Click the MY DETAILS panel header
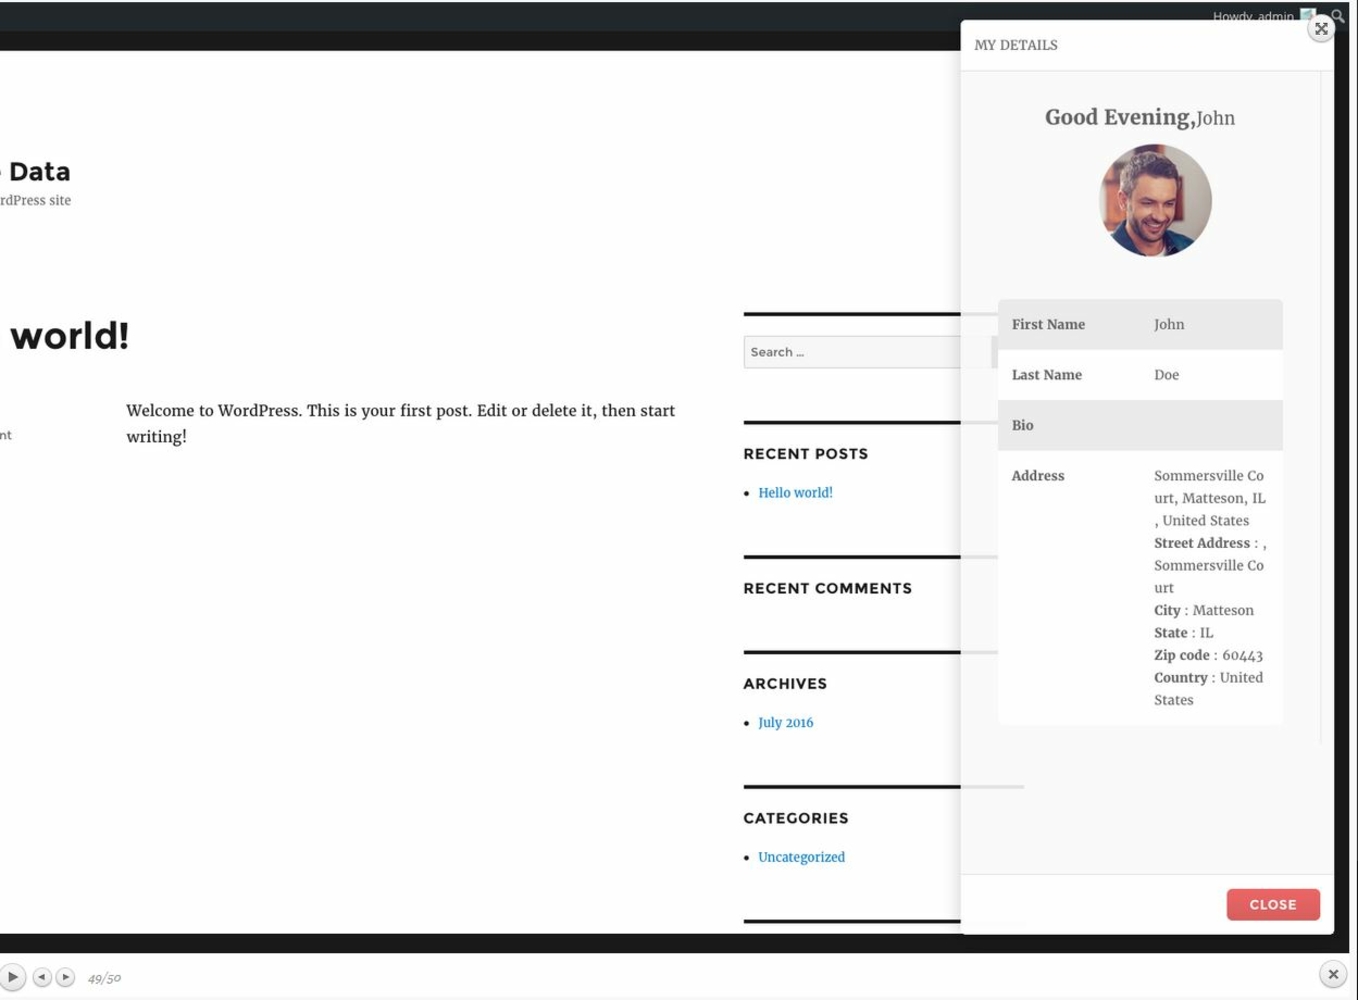The width and height of the screenshot is (1358, 1000). (1016, 45)
